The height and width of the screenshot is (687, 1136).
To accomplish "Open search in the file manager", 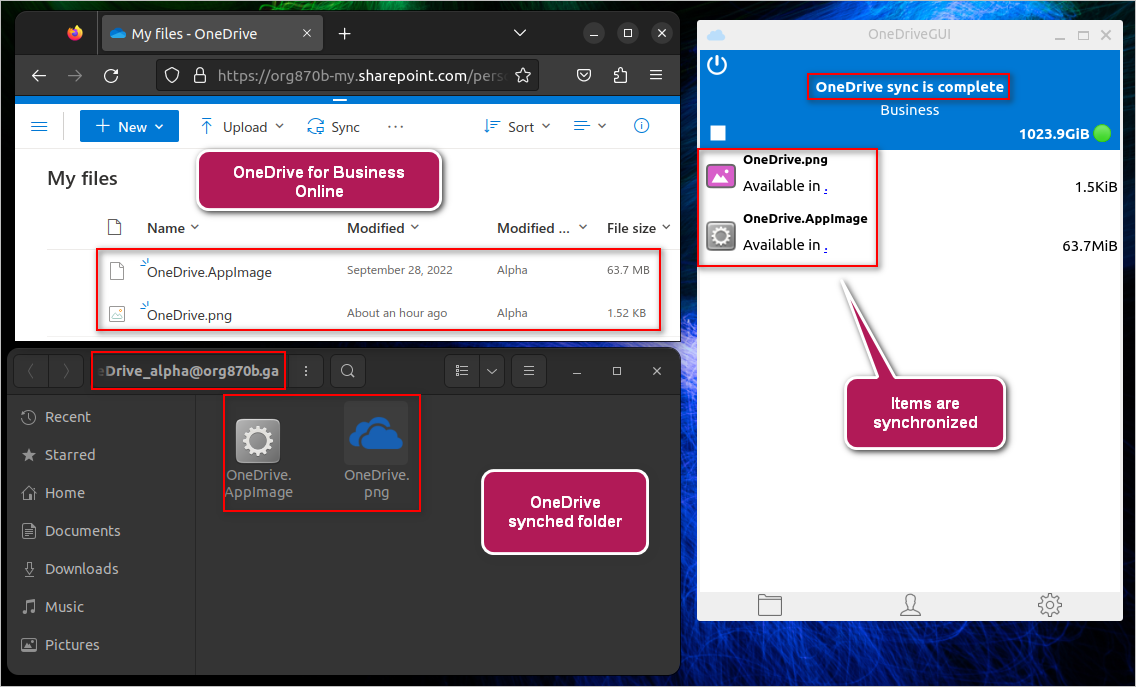I will pos(348,371).
